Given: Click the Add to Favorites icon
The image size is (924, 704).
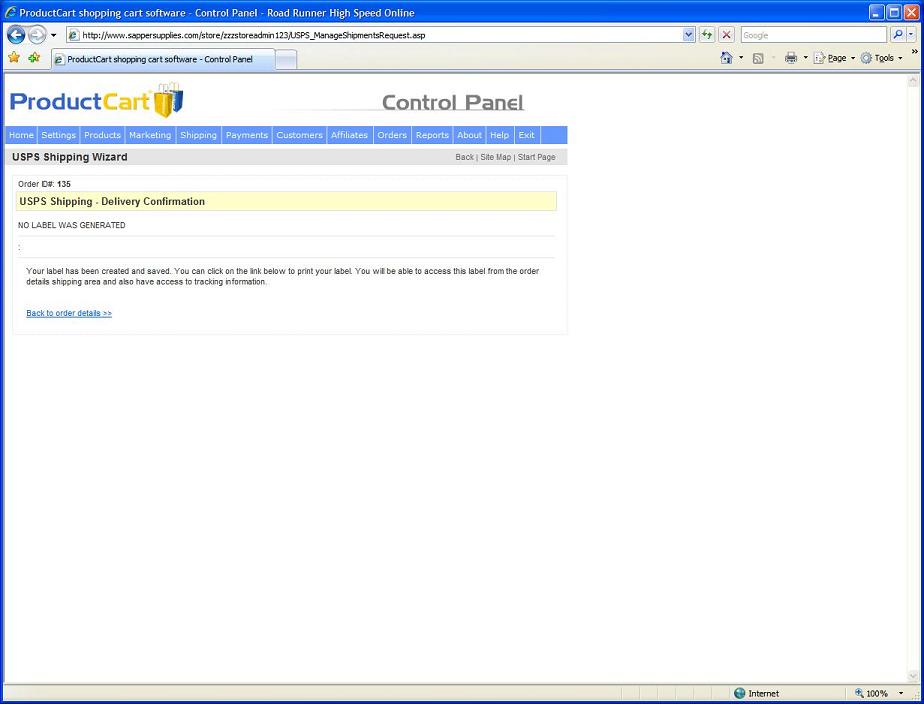Looking at the screenshot, I should point(34,58).
